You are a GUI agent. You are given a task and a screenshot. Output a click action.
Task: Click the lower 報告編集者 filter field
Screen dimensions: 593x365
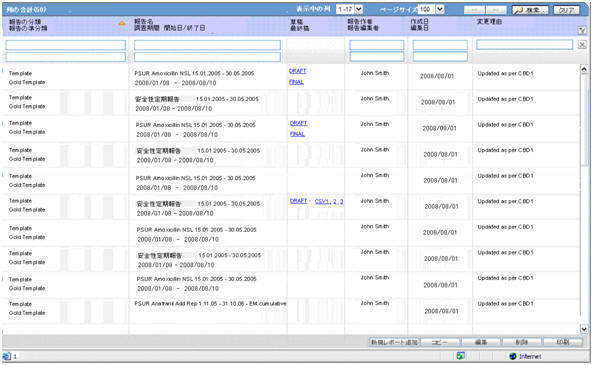pyautogui.click(x=377, y=57)
